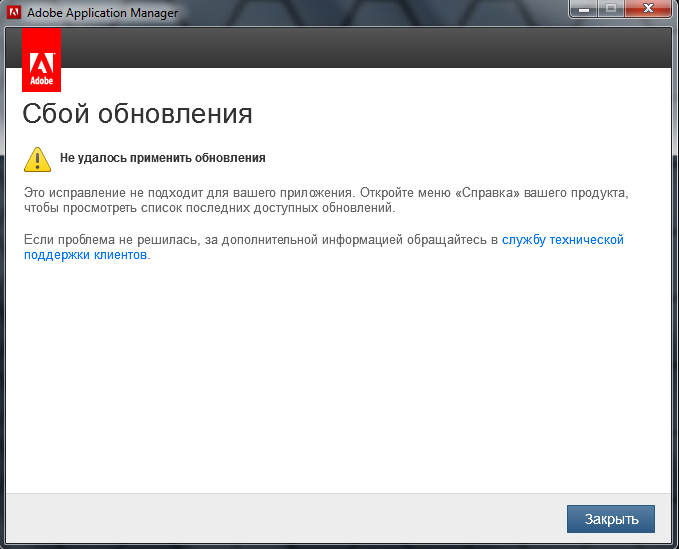Click the Adobe Application Manager title text
Screen dimensions: 679x549
tap(103, 13)
